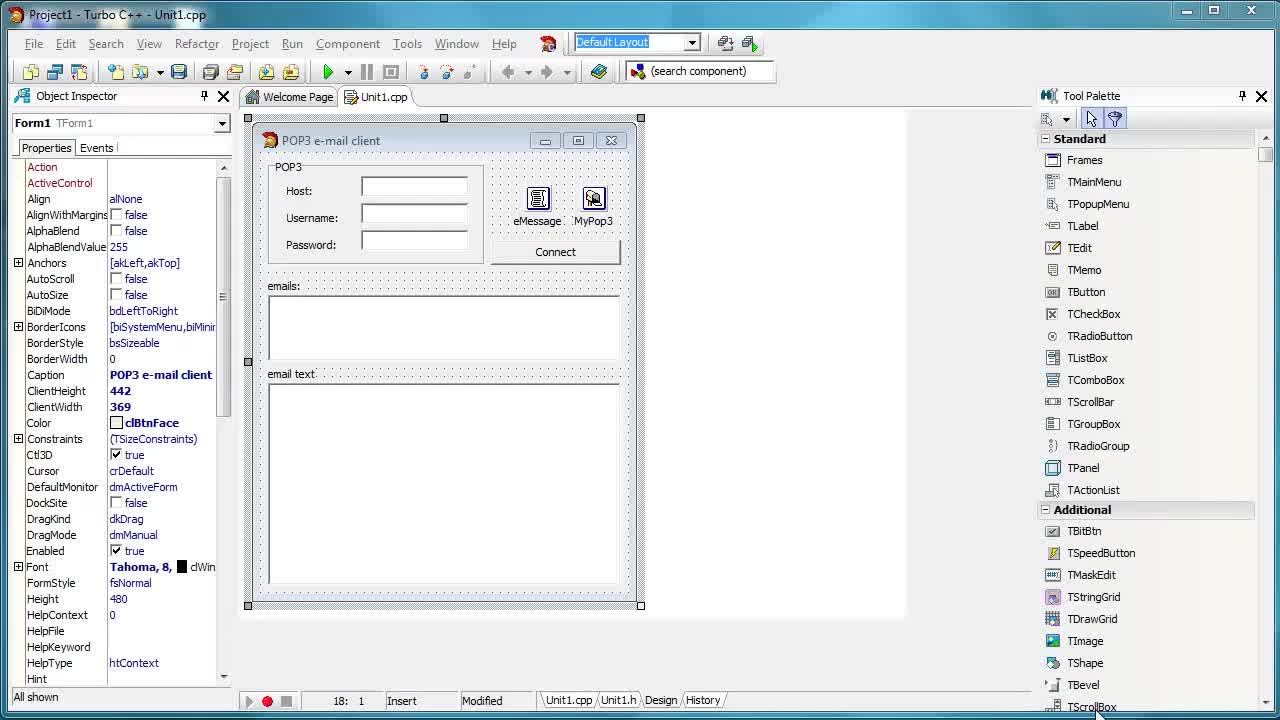Click the Connect button on the form
The width and height of the screenshot is (1280, 720).
point(556,252)
